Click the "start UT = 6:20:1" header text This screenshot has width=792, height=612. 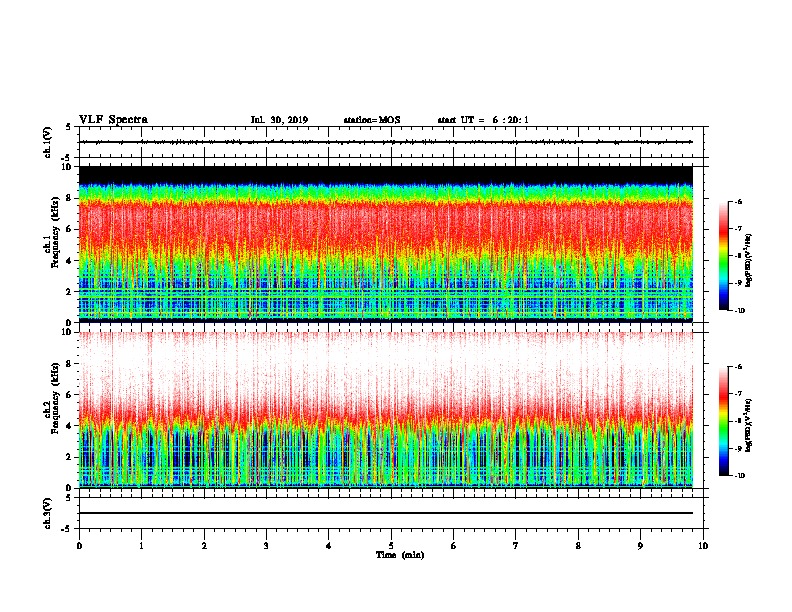483,120
